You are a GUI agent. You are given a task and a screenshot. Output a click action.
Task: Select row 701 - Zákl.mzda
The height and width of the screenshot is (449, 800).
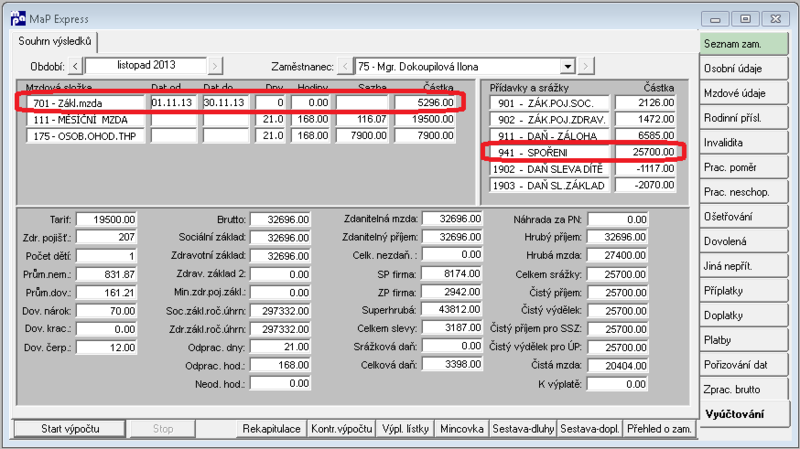(240, 103)
